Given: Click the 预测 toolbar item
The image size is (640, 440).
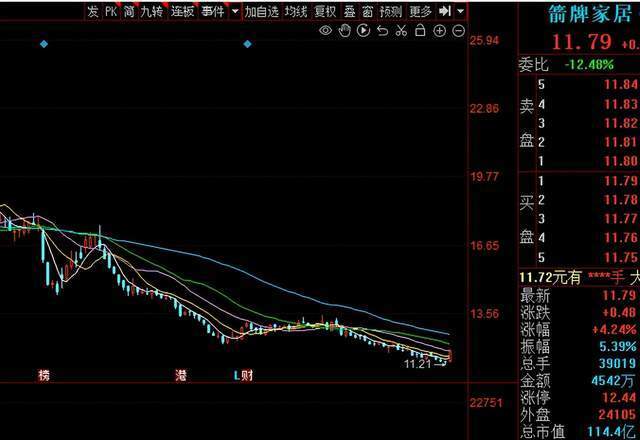Looking at the screenshot, I should 391,11.
